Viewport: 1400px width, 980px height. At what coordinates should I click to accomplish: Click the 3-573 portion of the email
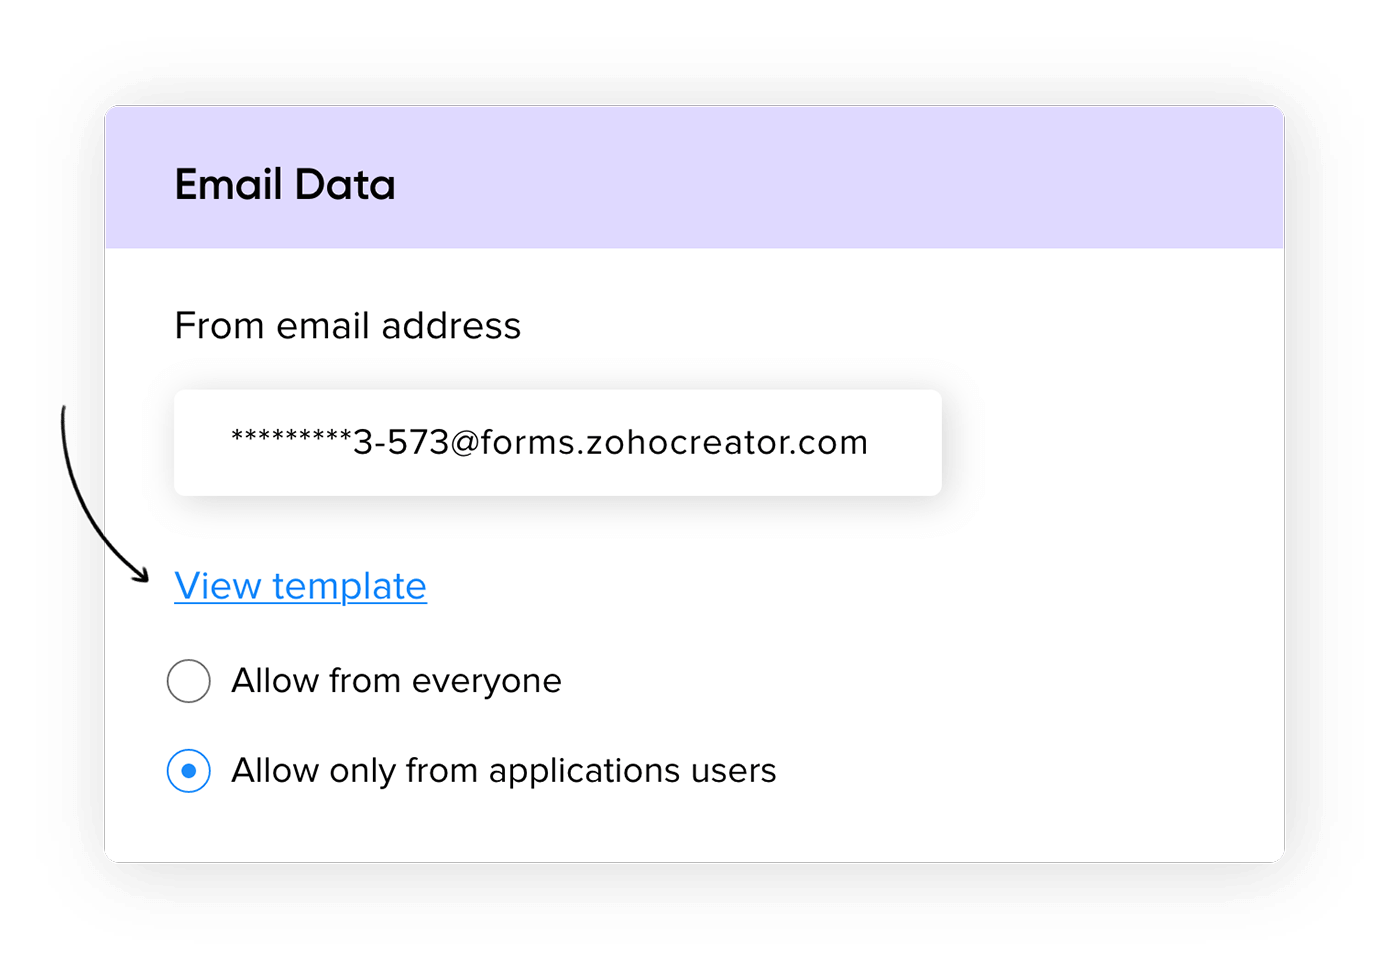(401, 442)
